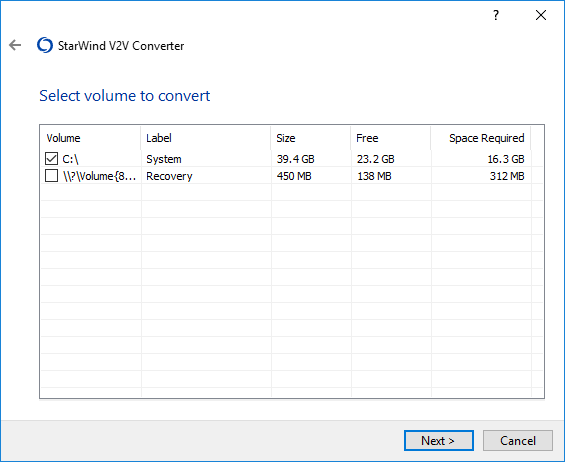Click the Cancel button
This screenshot has height=462, width=565.
(518, 440)
